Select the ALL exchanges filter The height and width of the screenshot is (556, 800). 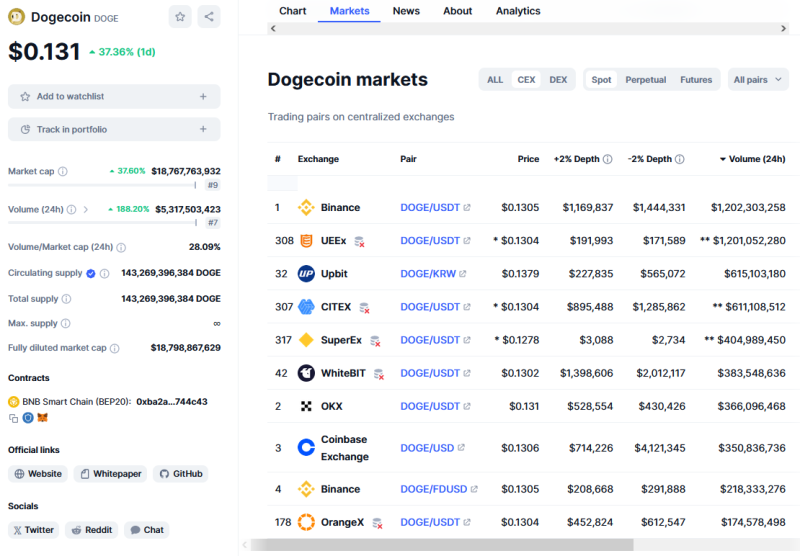tap(495, 80)
